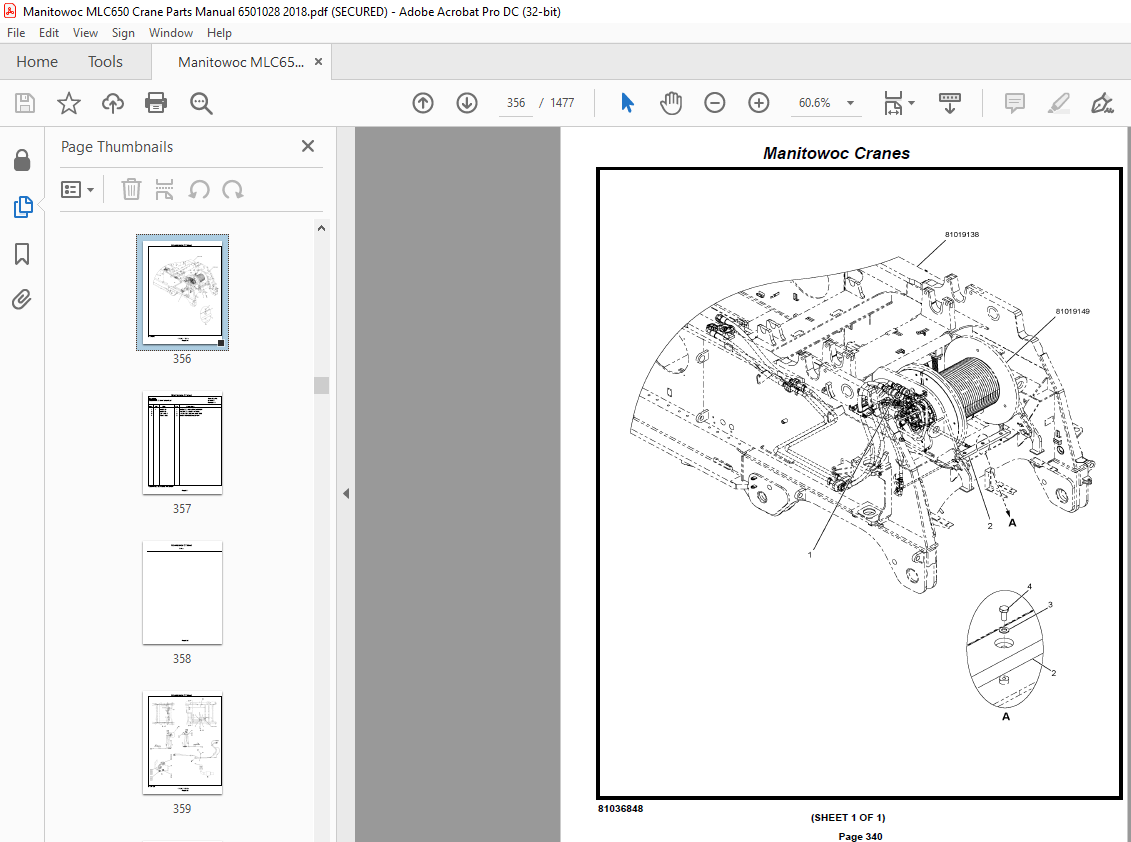
Task: Open the Bookmarks sidebar icon
Action: [22, 254]
